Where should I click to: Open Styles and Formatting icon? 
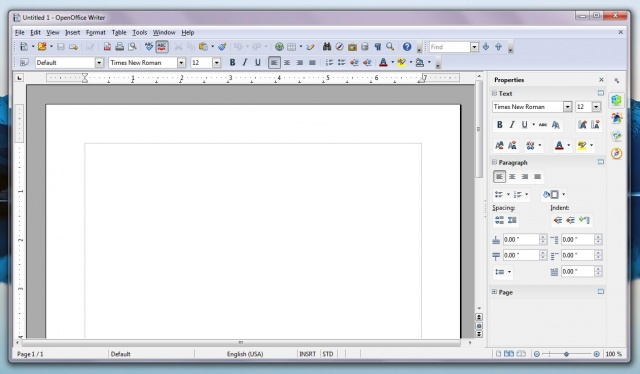24,62
